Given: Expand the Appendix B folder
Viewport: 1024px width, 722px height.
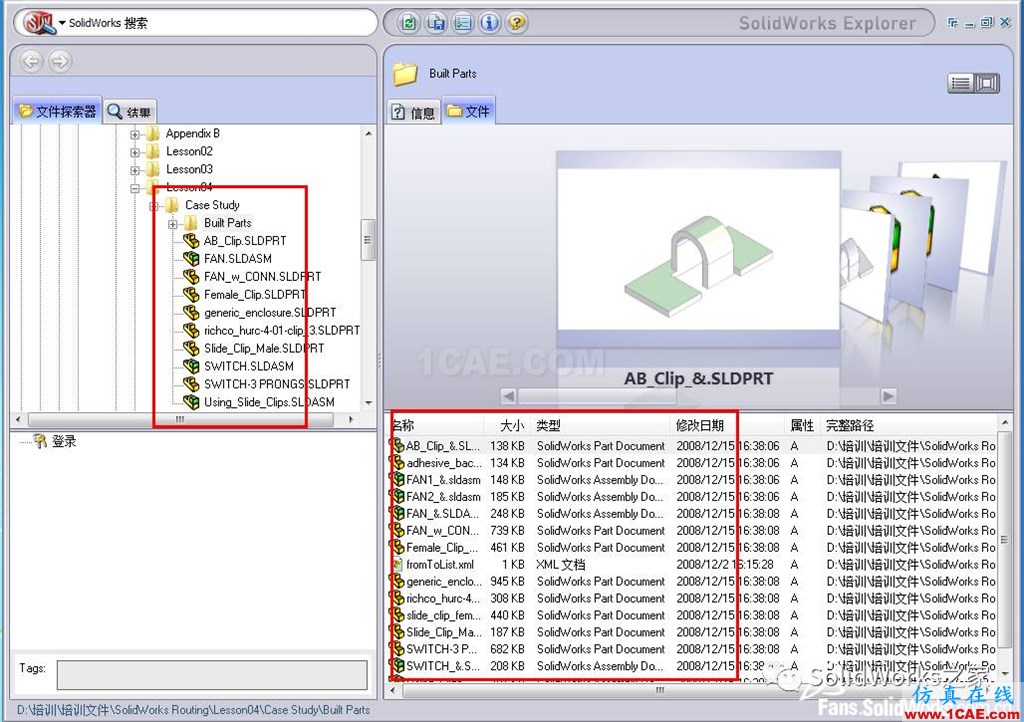Looking at the screenshot, I should [x=135, y=134].
